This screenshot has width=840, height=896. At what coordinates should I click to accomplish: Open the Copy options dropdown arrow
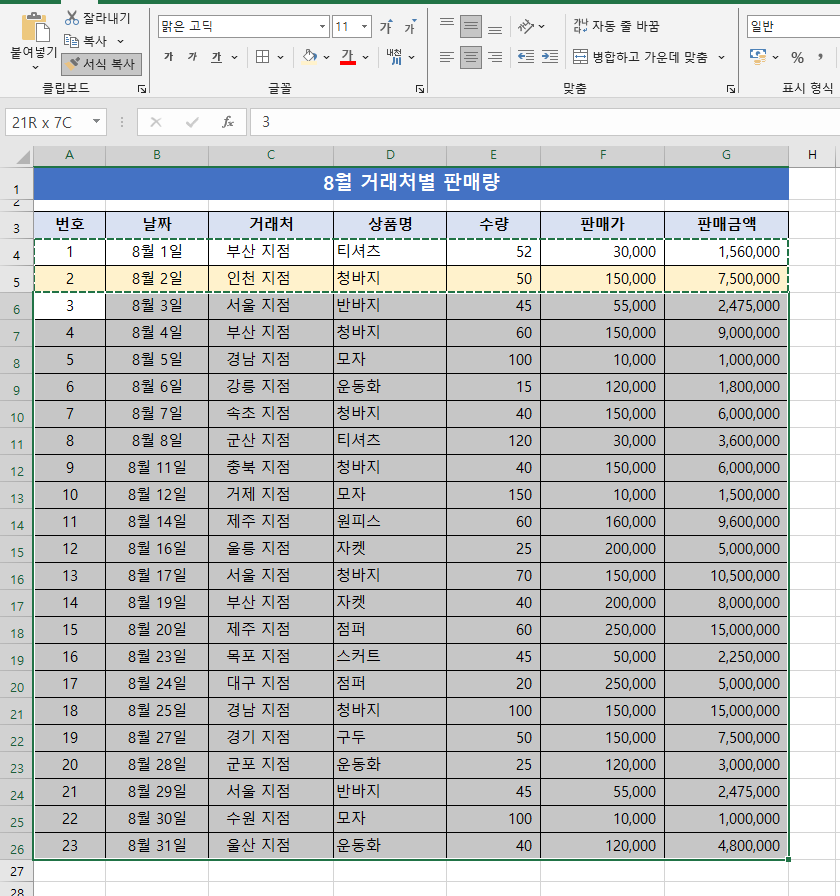121,41
